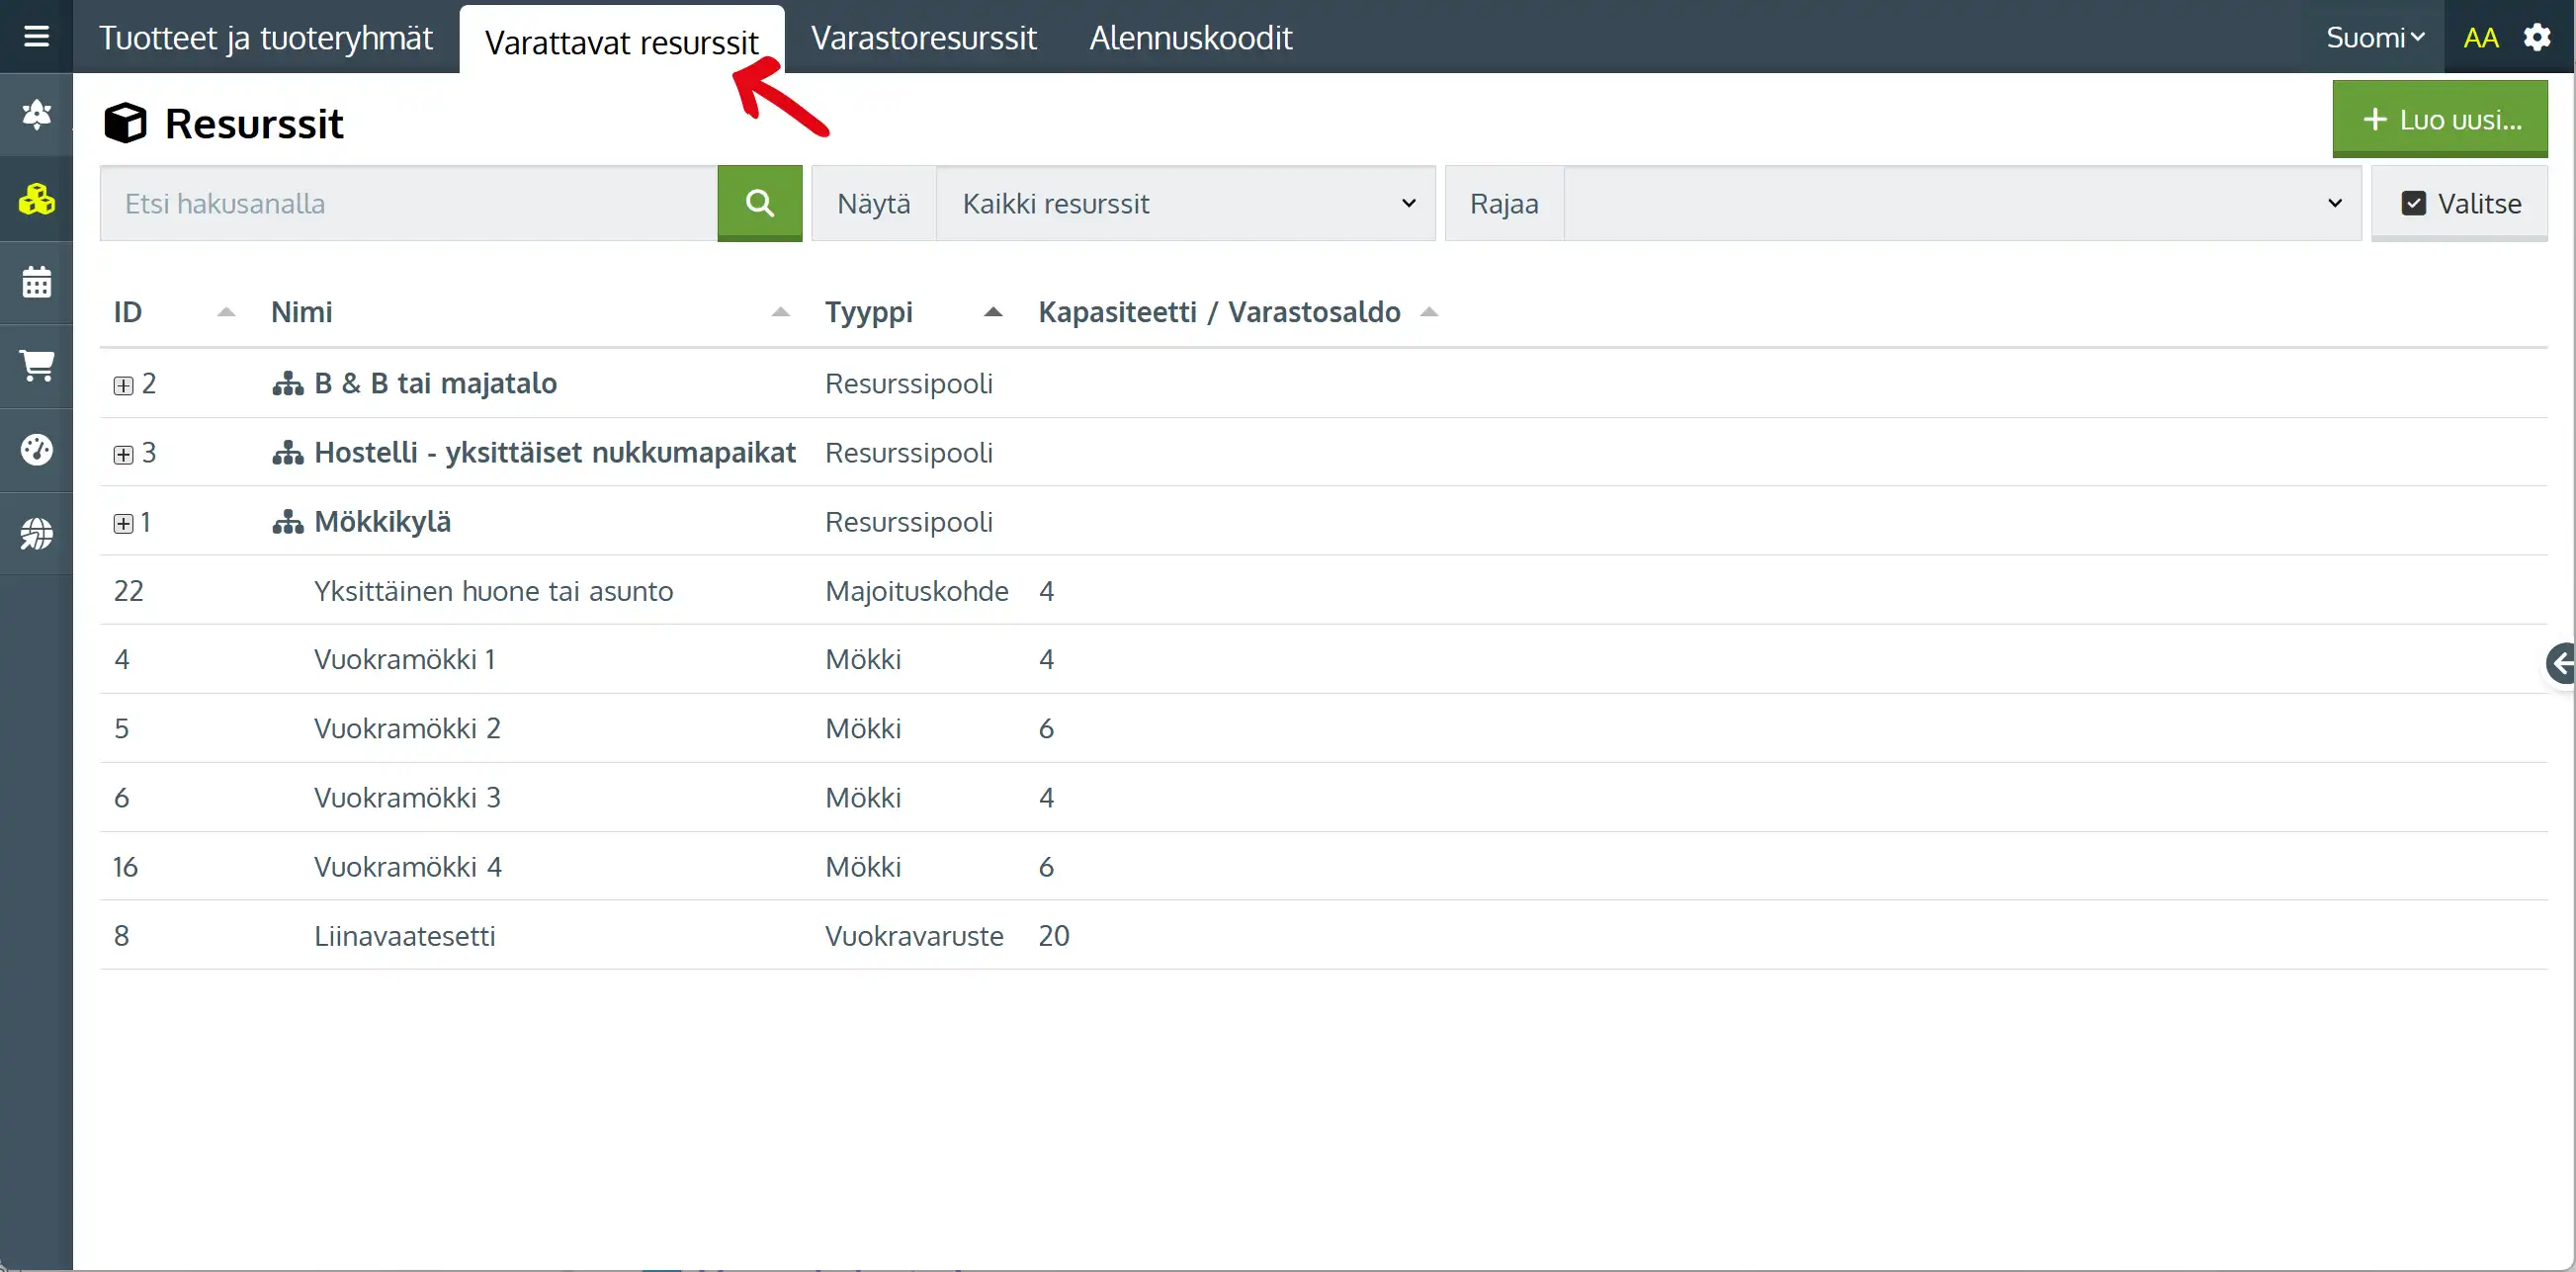
Task: Open settings gear icon
Action: coord(2536,37)
